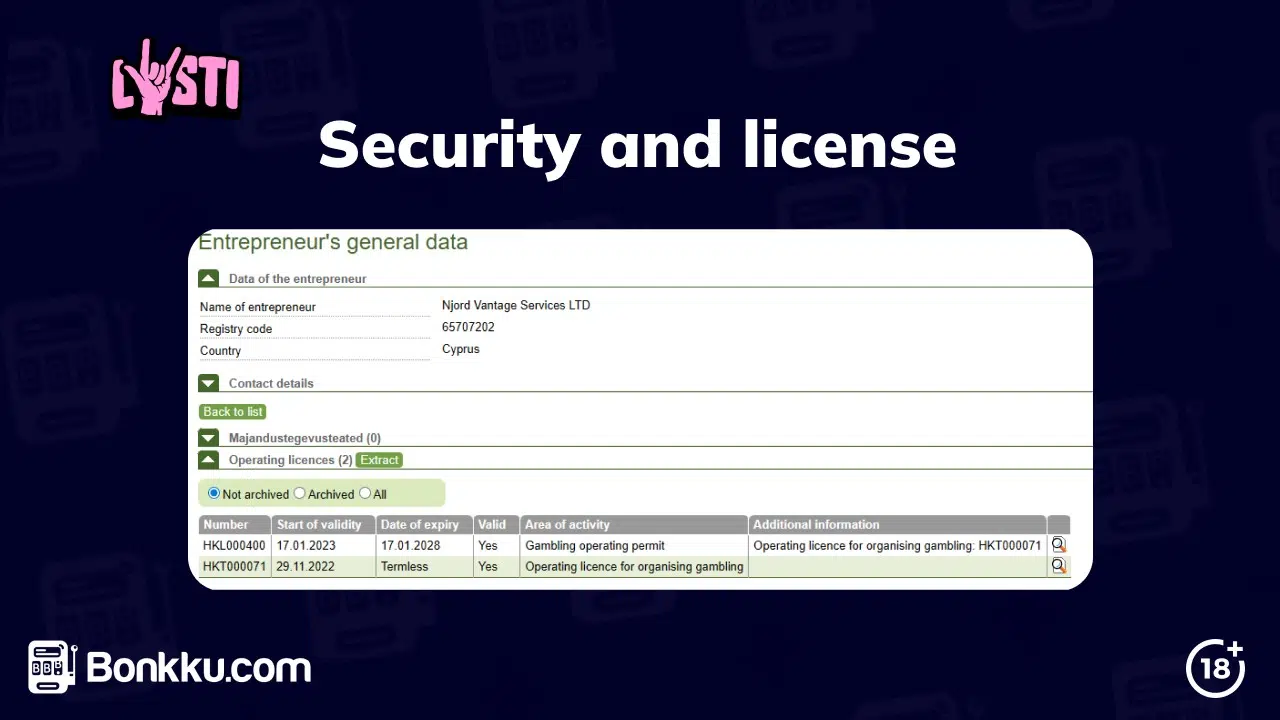
Task: Select the Not archived radio button
Action: point(213,493)
